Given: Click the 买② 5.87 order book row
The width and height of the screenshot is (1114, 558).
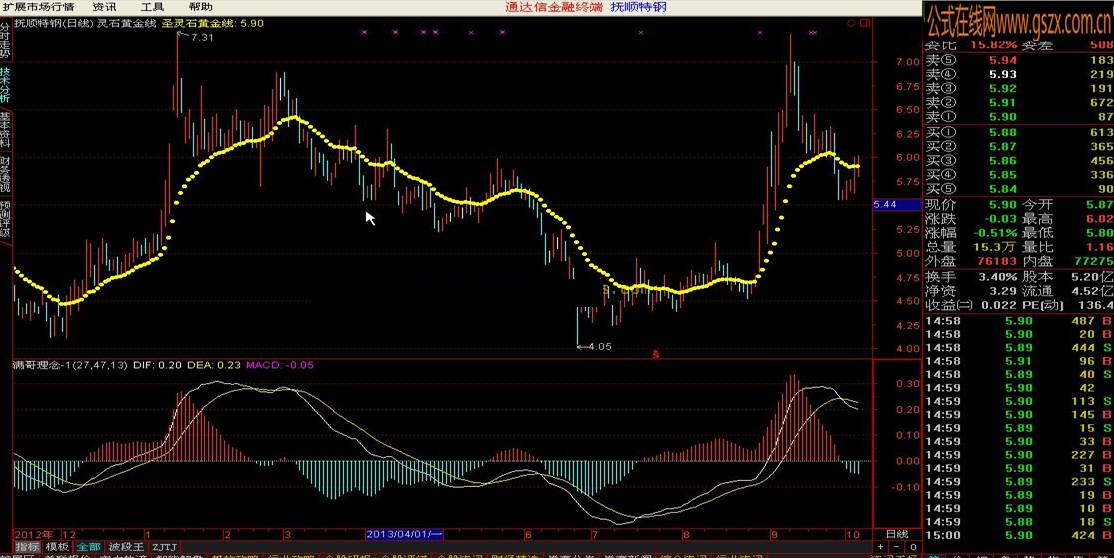Looking at the screenshot, I should 1019,146.
